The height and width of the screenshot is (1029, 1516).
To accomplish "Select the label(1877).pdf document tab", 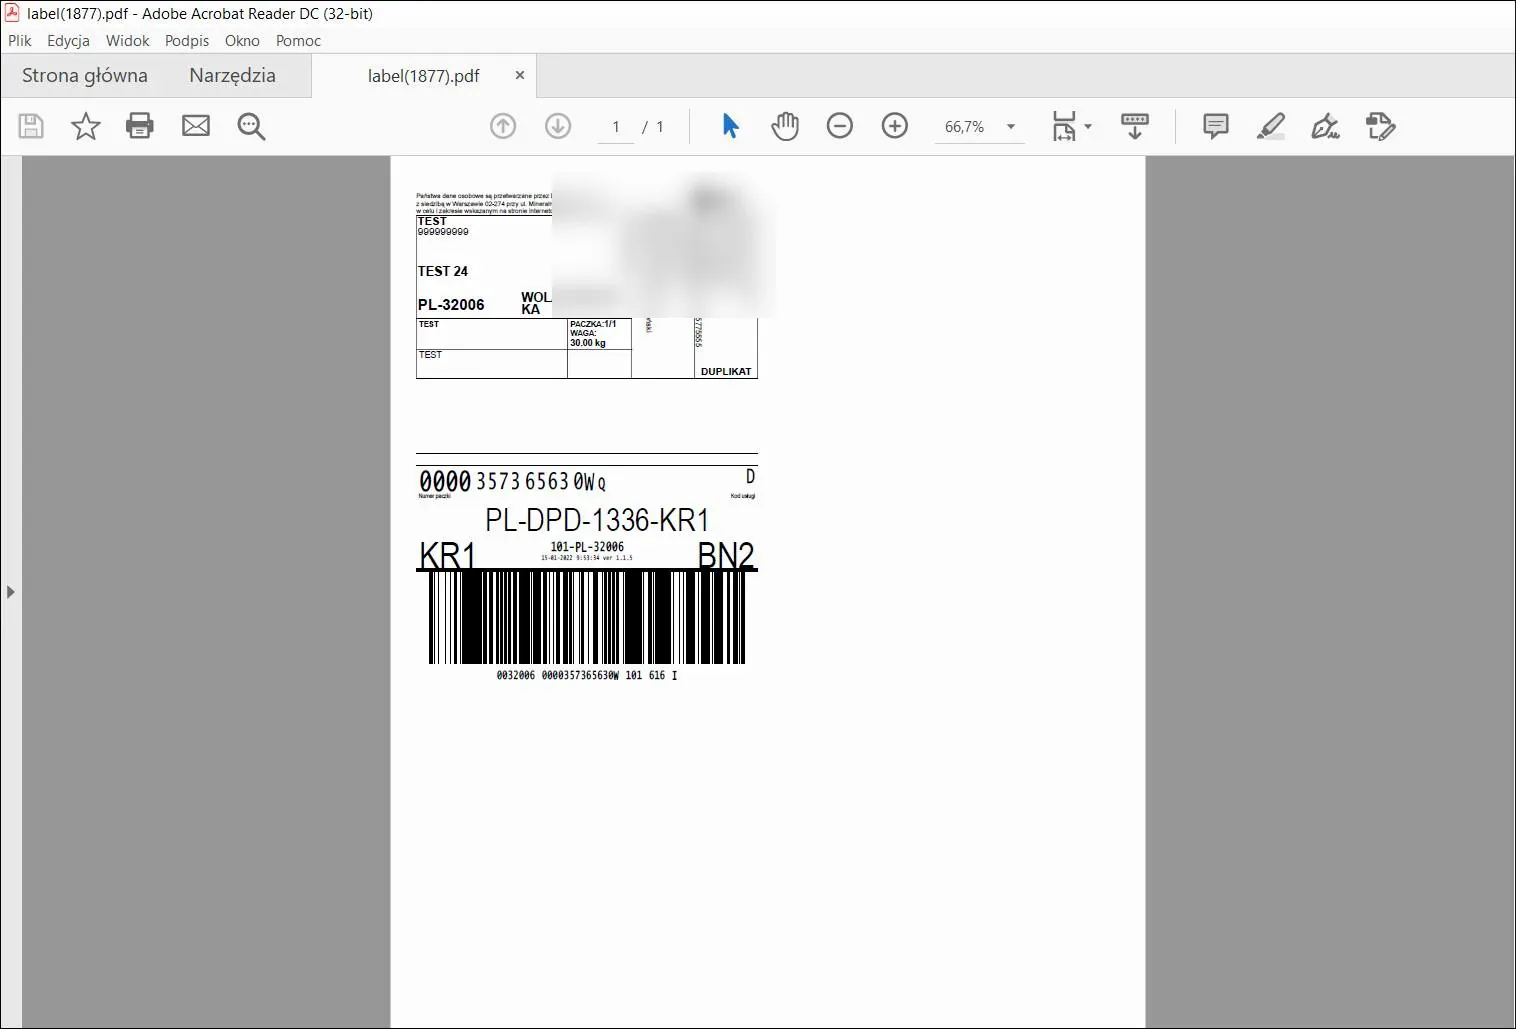I will click(x=424, y=76).
